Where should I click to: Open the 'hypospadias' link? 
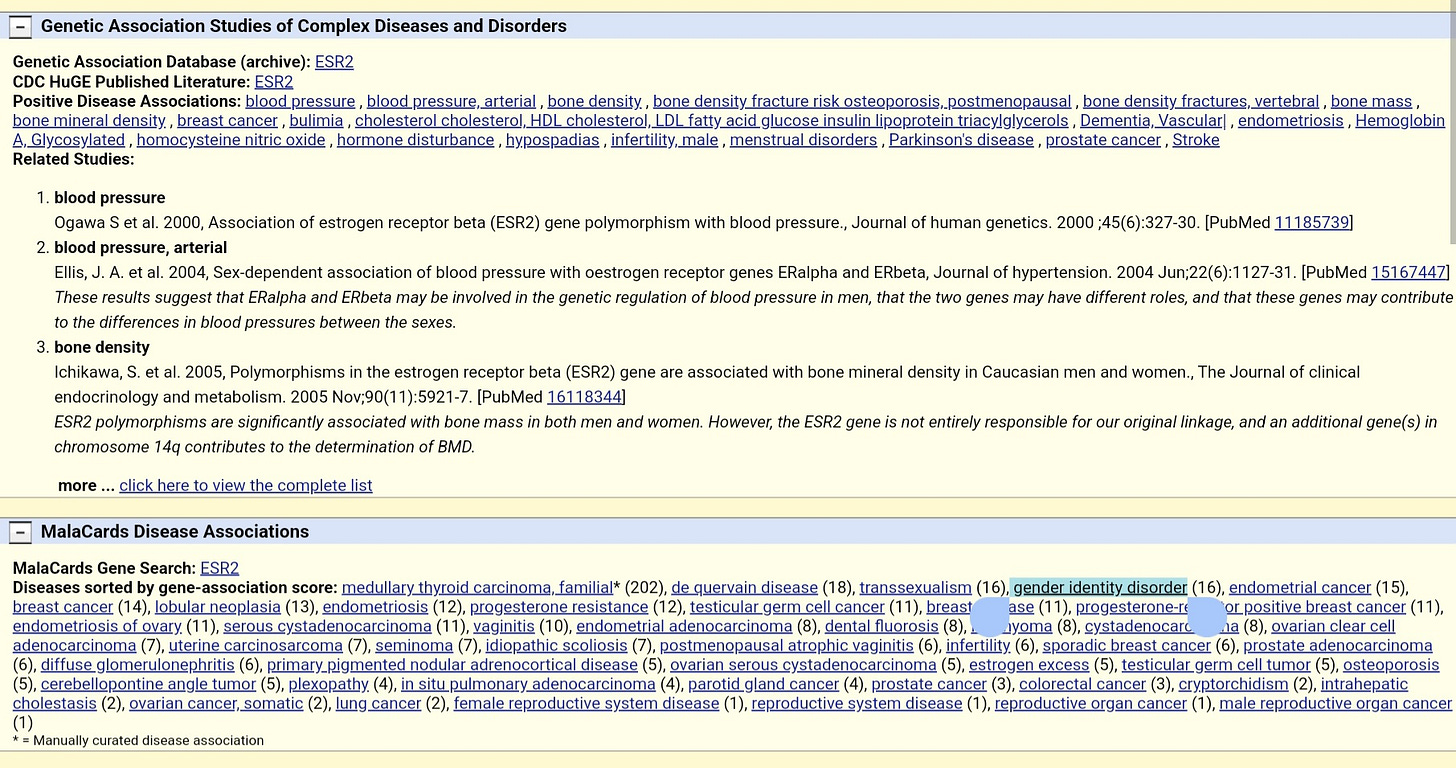(x=553, y=140)
